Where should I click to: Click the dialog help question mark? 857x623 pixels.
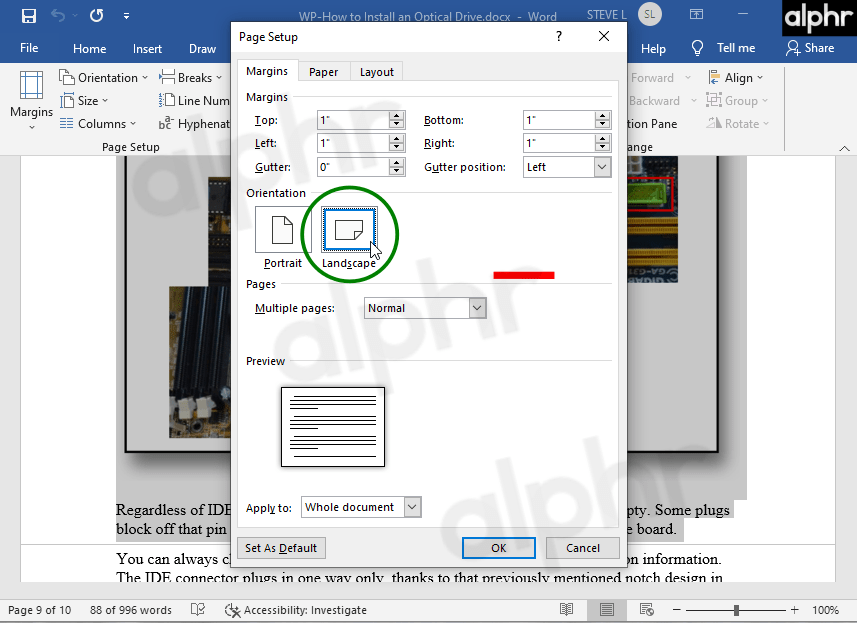(x=559, y=36)
